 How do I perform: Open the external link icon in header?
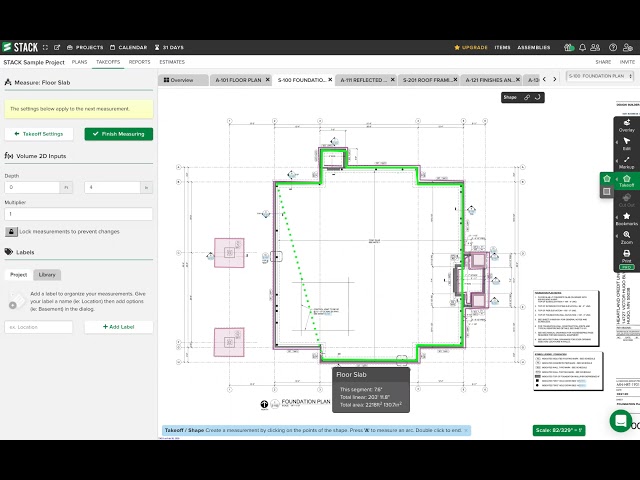tap(57, 47)
